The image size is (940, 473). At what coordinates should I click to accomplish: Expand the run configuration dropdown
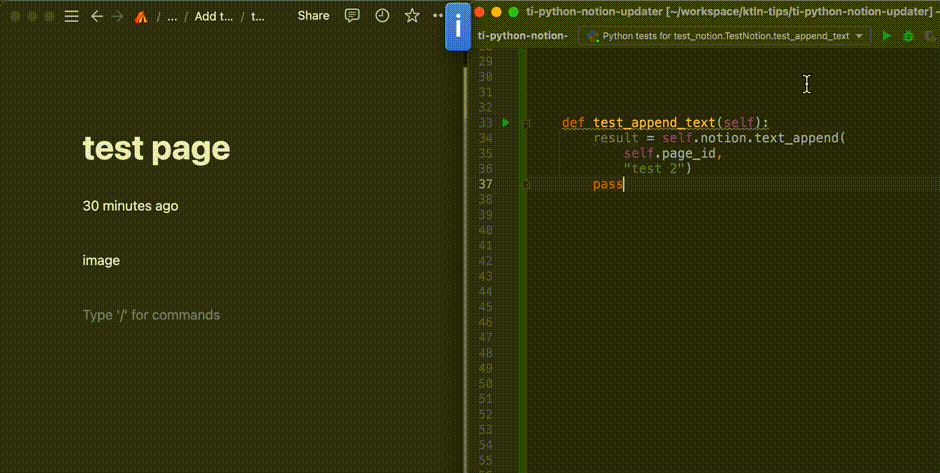point(858,36)
